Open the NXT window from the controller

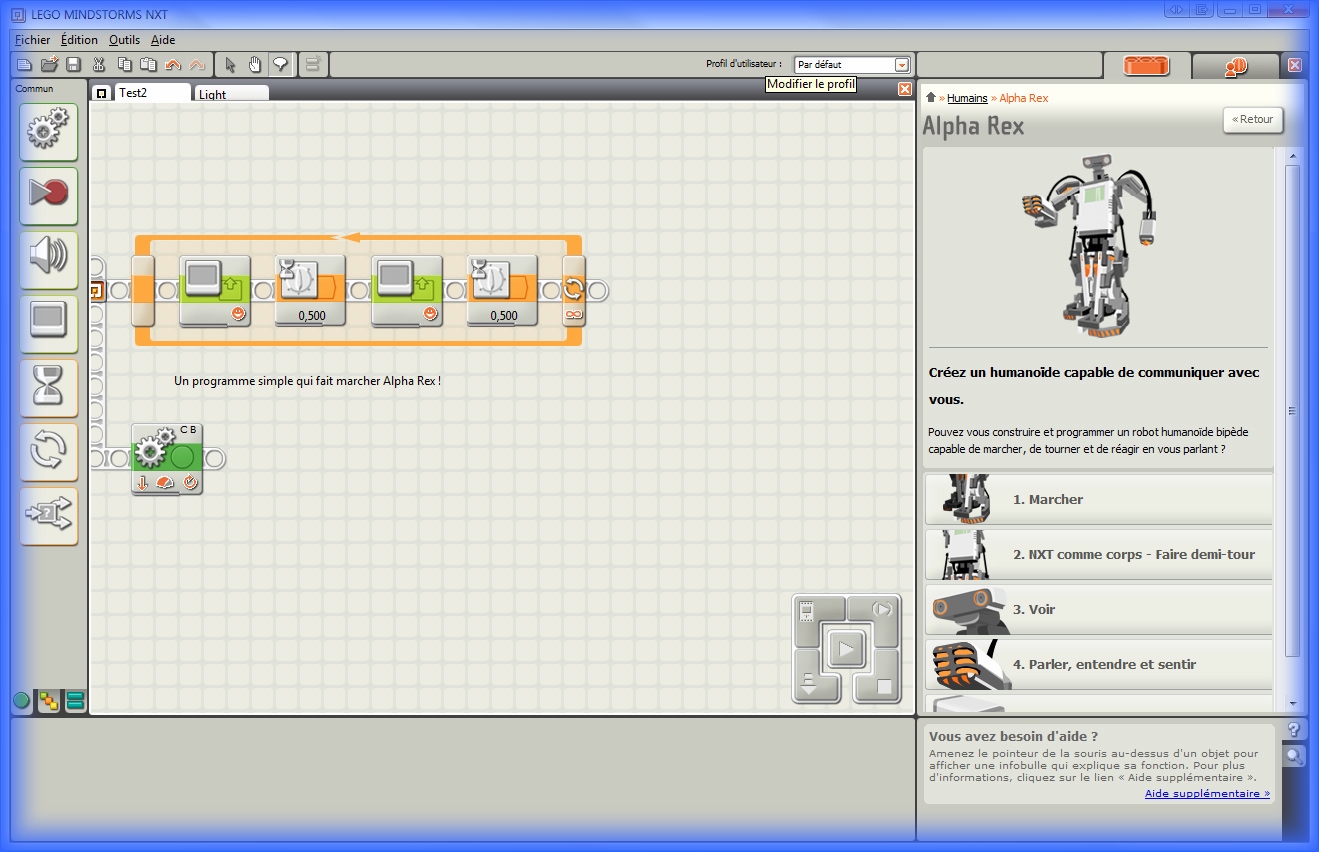809,610
